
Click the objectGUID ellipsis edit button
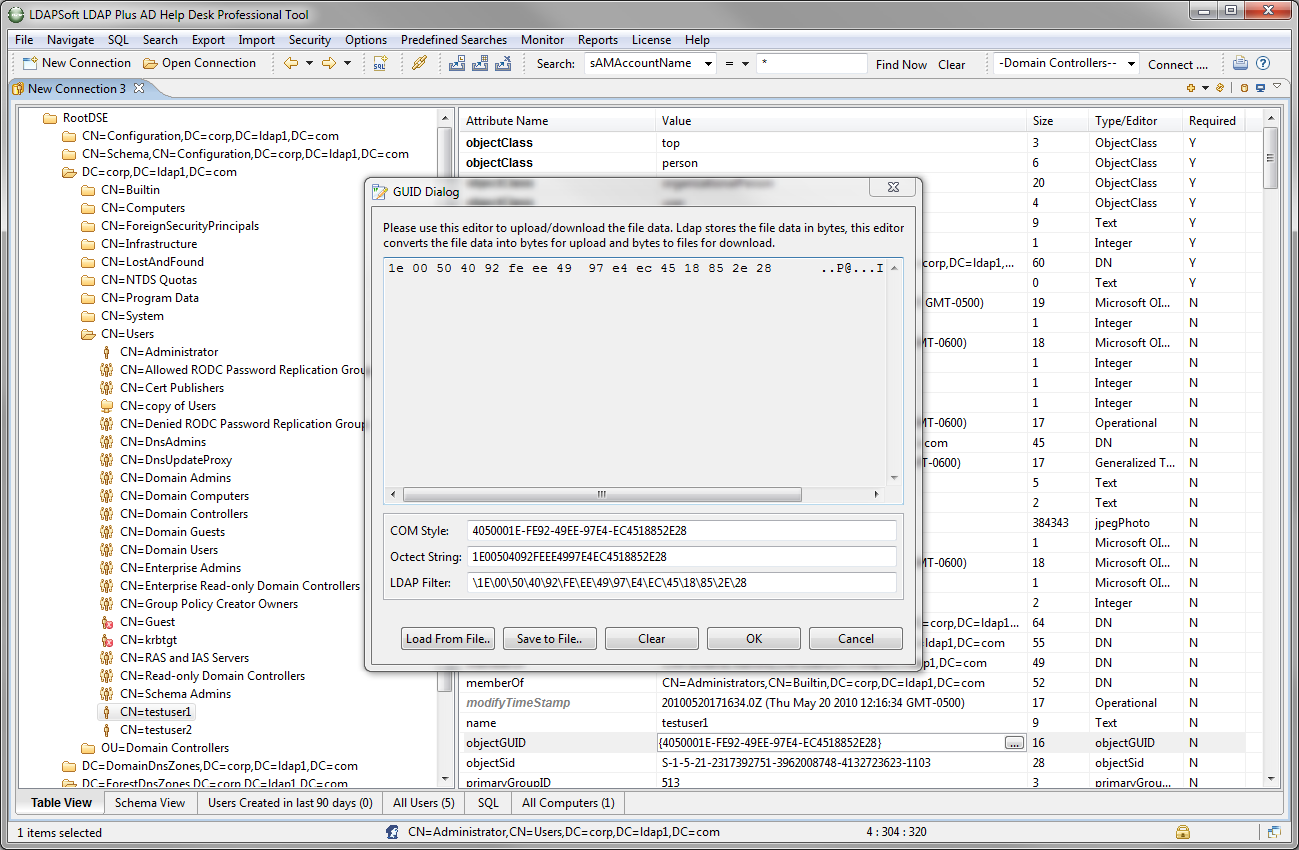(x=1014, y=743)
